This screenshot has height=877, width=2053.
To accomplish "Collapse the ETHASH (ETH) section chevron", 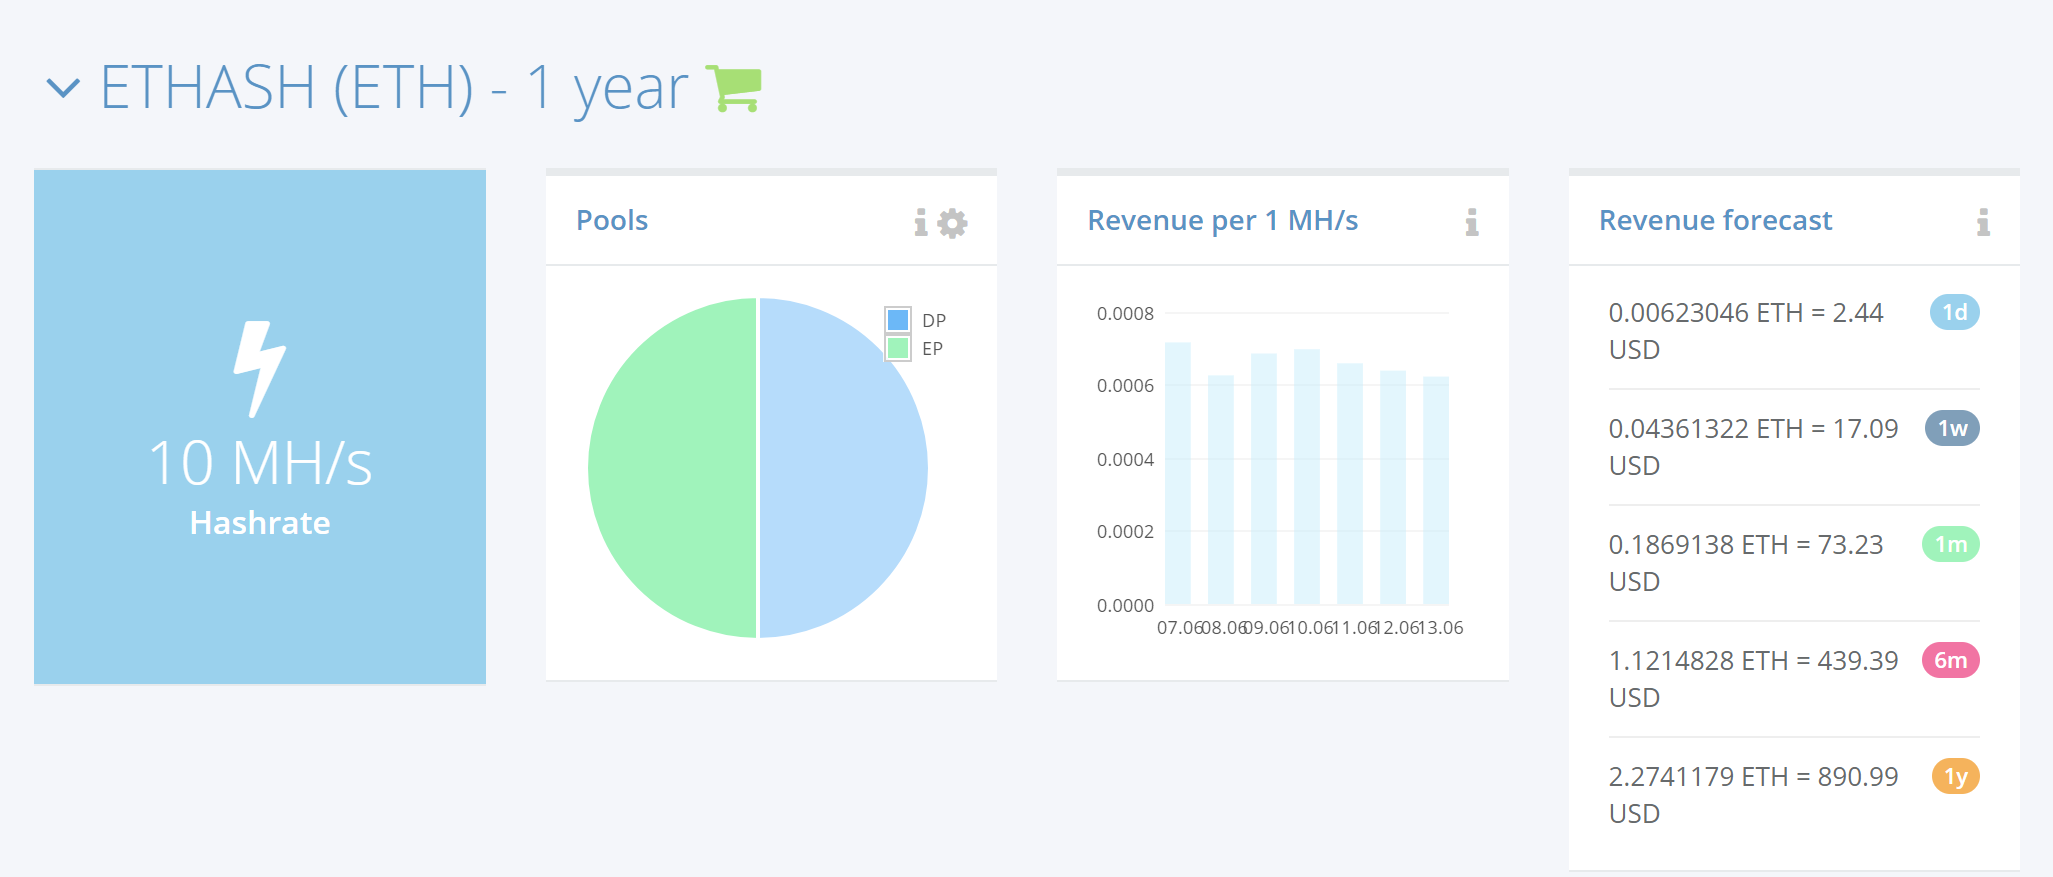I will 63,89.
